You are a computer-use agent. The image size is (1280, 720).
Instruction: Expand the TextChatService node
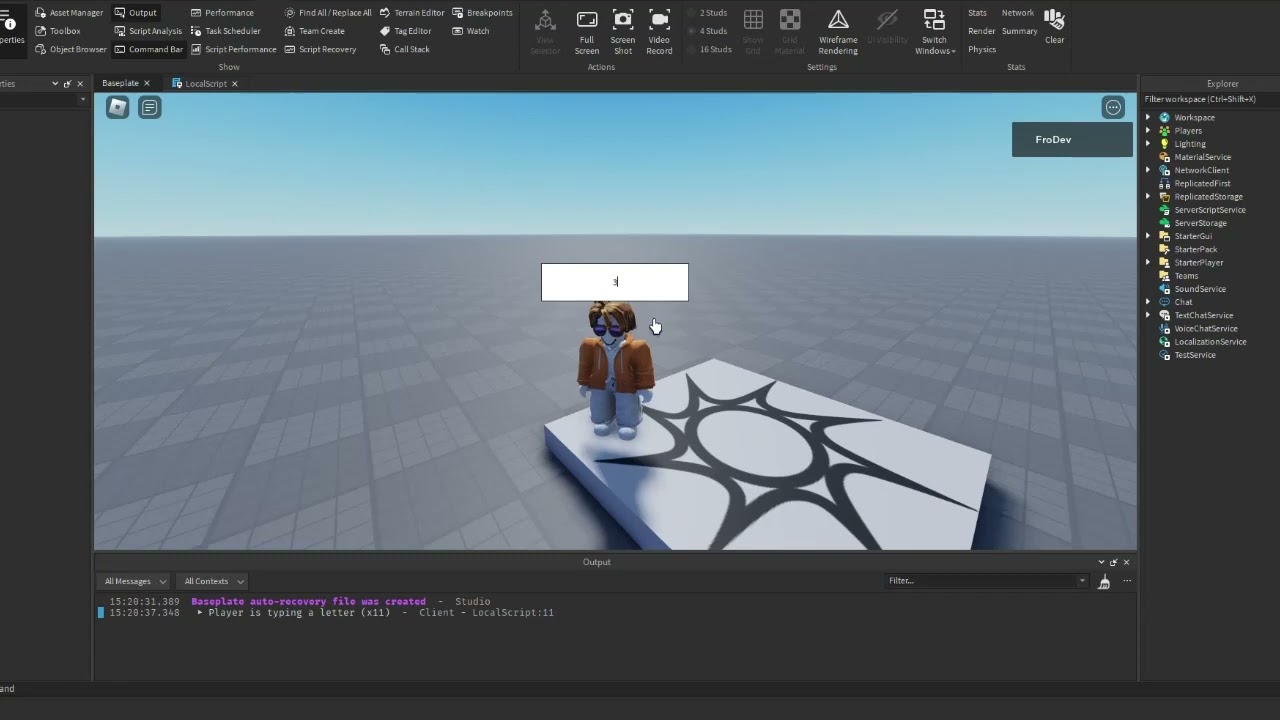pyautogui.click(x=1148, y=315)
